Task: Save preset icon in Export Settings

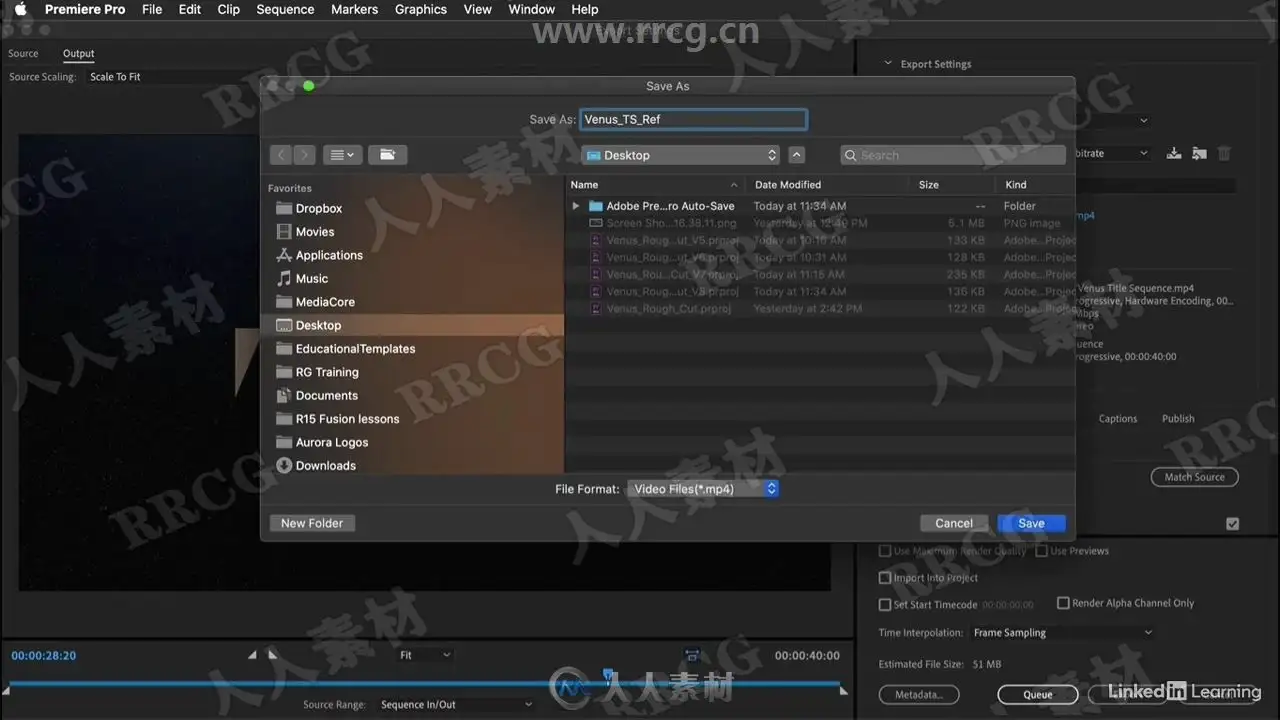Action: 1174,153
